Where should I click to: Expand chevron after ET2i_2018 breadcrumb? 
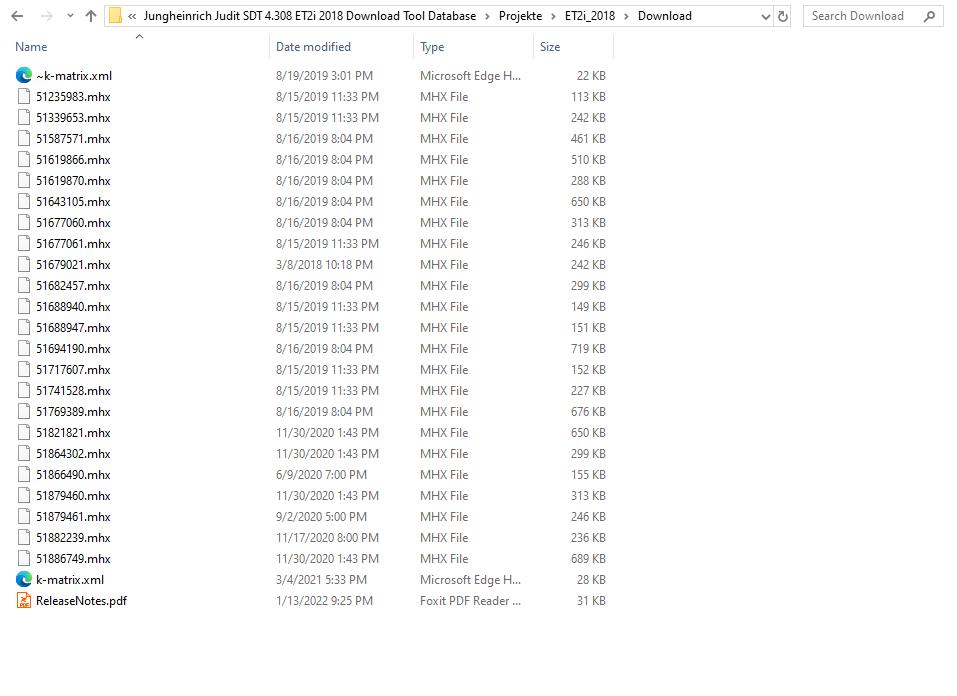pyautogui.click(x=626, y=16)
